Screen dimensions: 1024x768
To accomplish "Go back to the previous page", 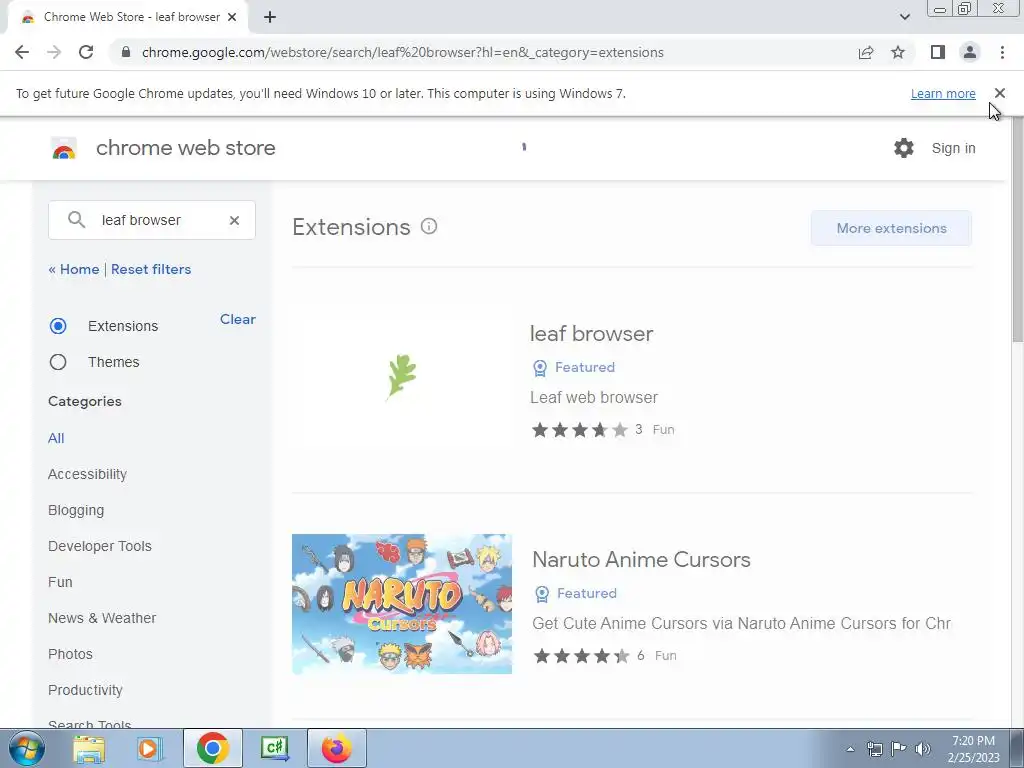I will (x=22, y=52).
